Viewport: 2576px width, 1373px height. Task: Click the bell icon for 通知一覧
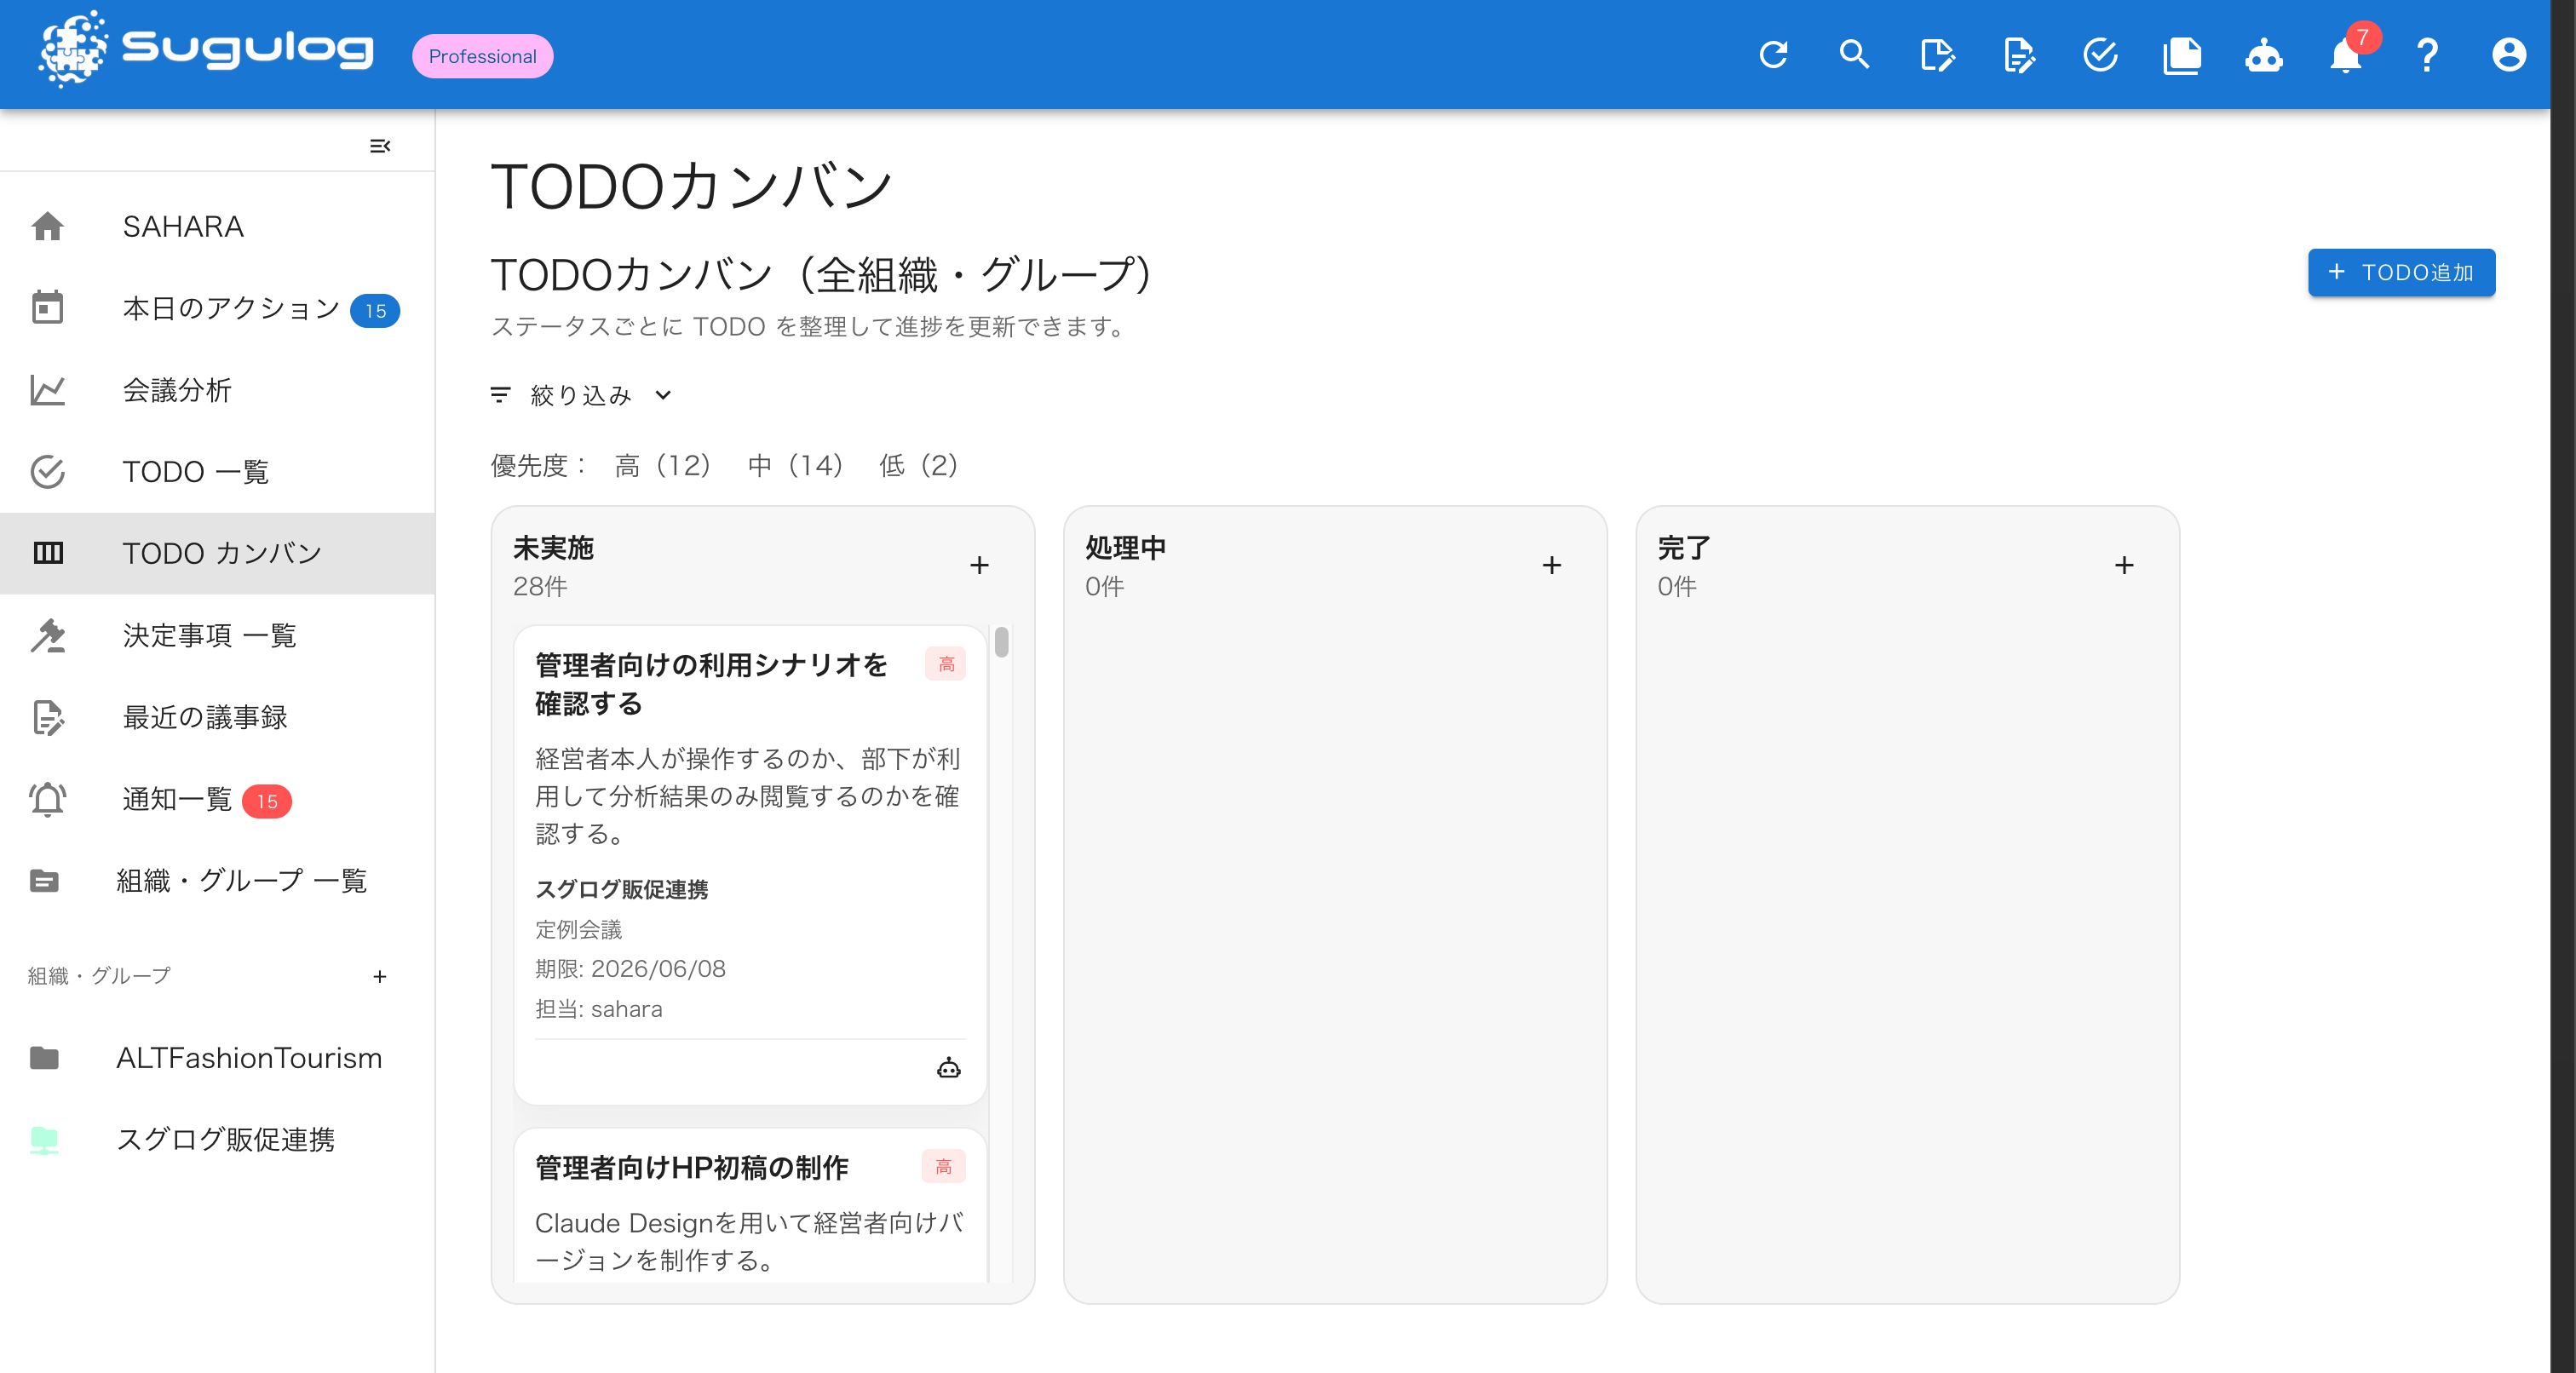pyautogui.click(x=47, y=799)
